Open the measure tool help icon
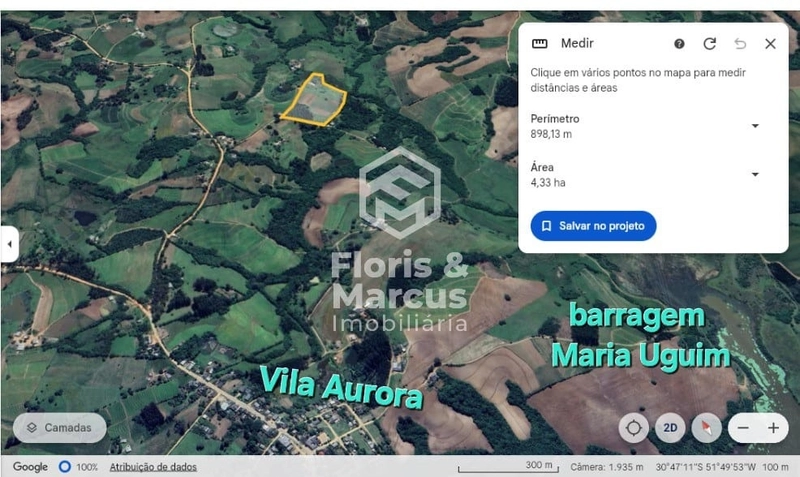The height and width of the screenshot is (477, 800). [x=679, y=44]
